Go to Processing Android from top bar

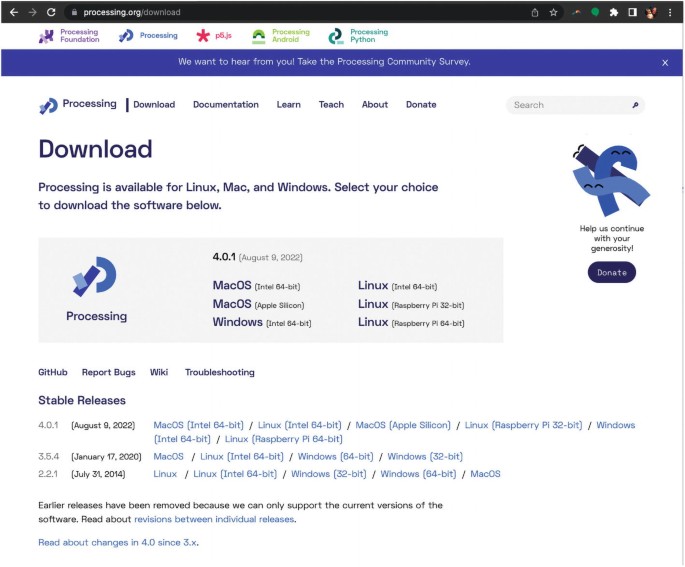(281, 36)
